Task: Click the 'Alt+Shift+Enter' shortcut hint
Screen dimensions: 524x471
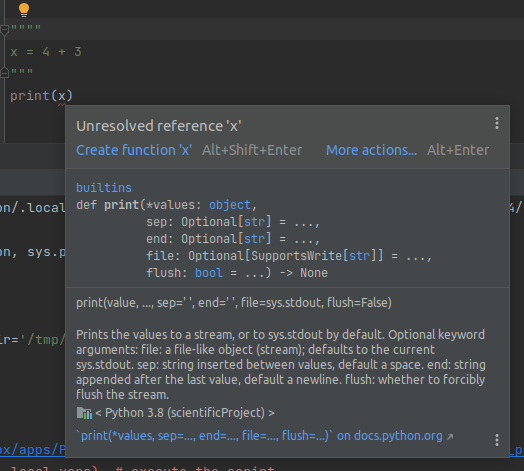Action: [x=252, y=150]
